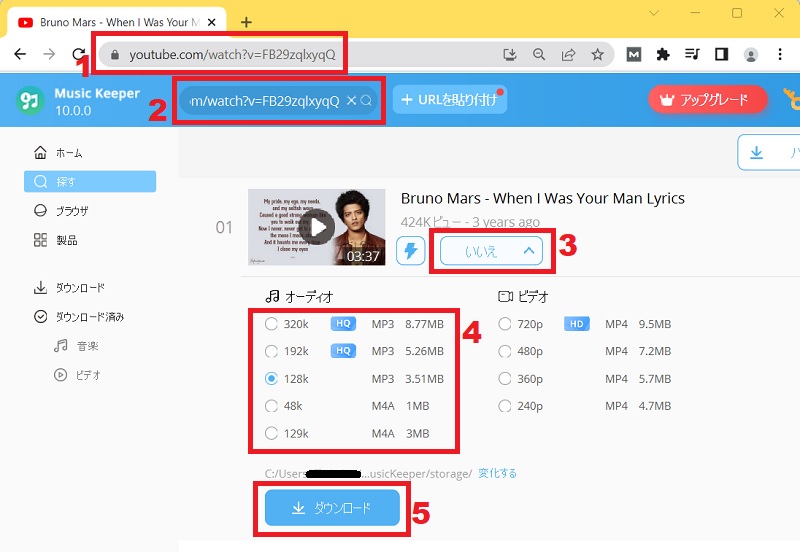The image size is (800, 552).
Task: Click the Music Keeper logo icon
Action: point(30,101)
